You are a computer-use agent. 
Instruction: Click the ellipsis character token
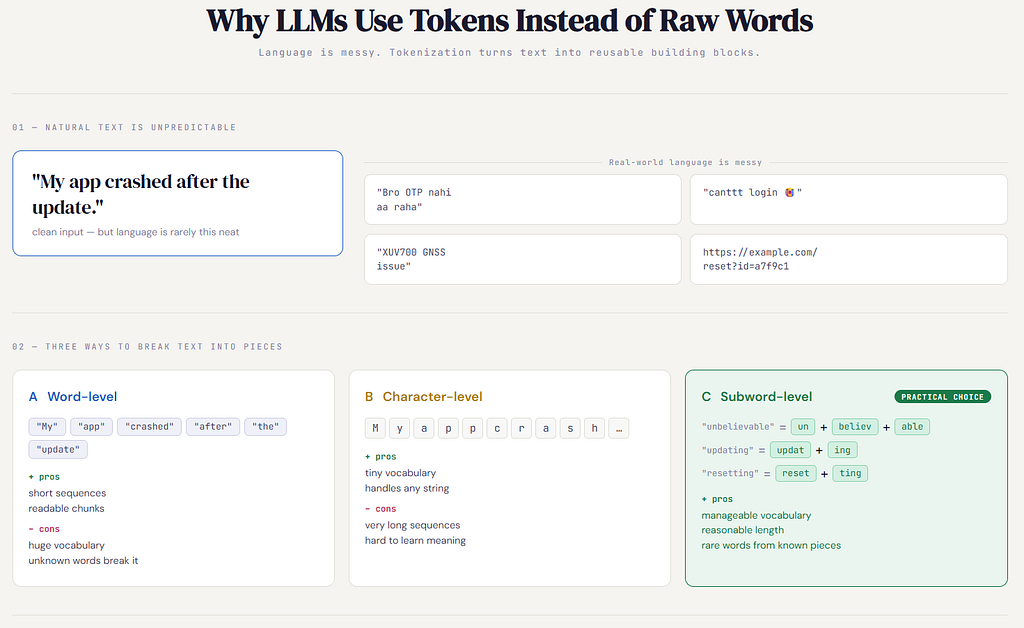click(618, 428)
